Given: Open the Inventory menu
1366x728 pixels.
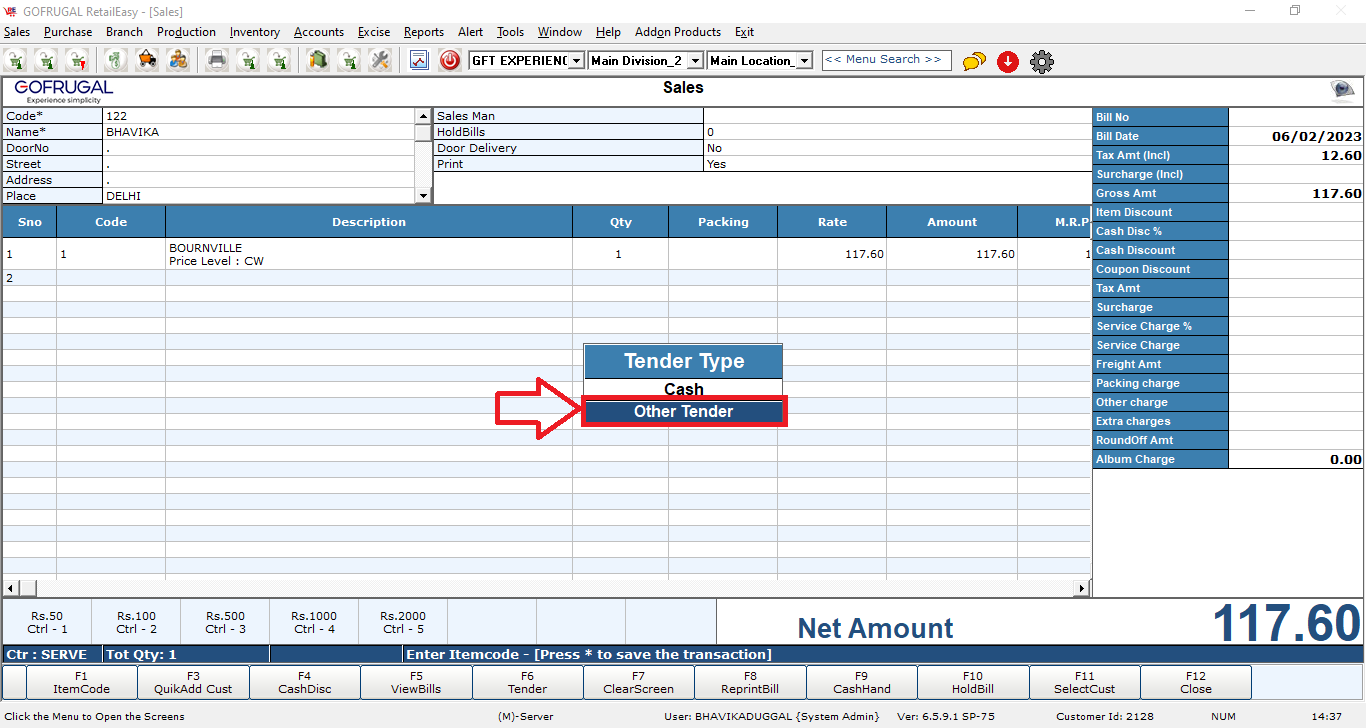Looking at the screenshot, I should coord(255,32).
